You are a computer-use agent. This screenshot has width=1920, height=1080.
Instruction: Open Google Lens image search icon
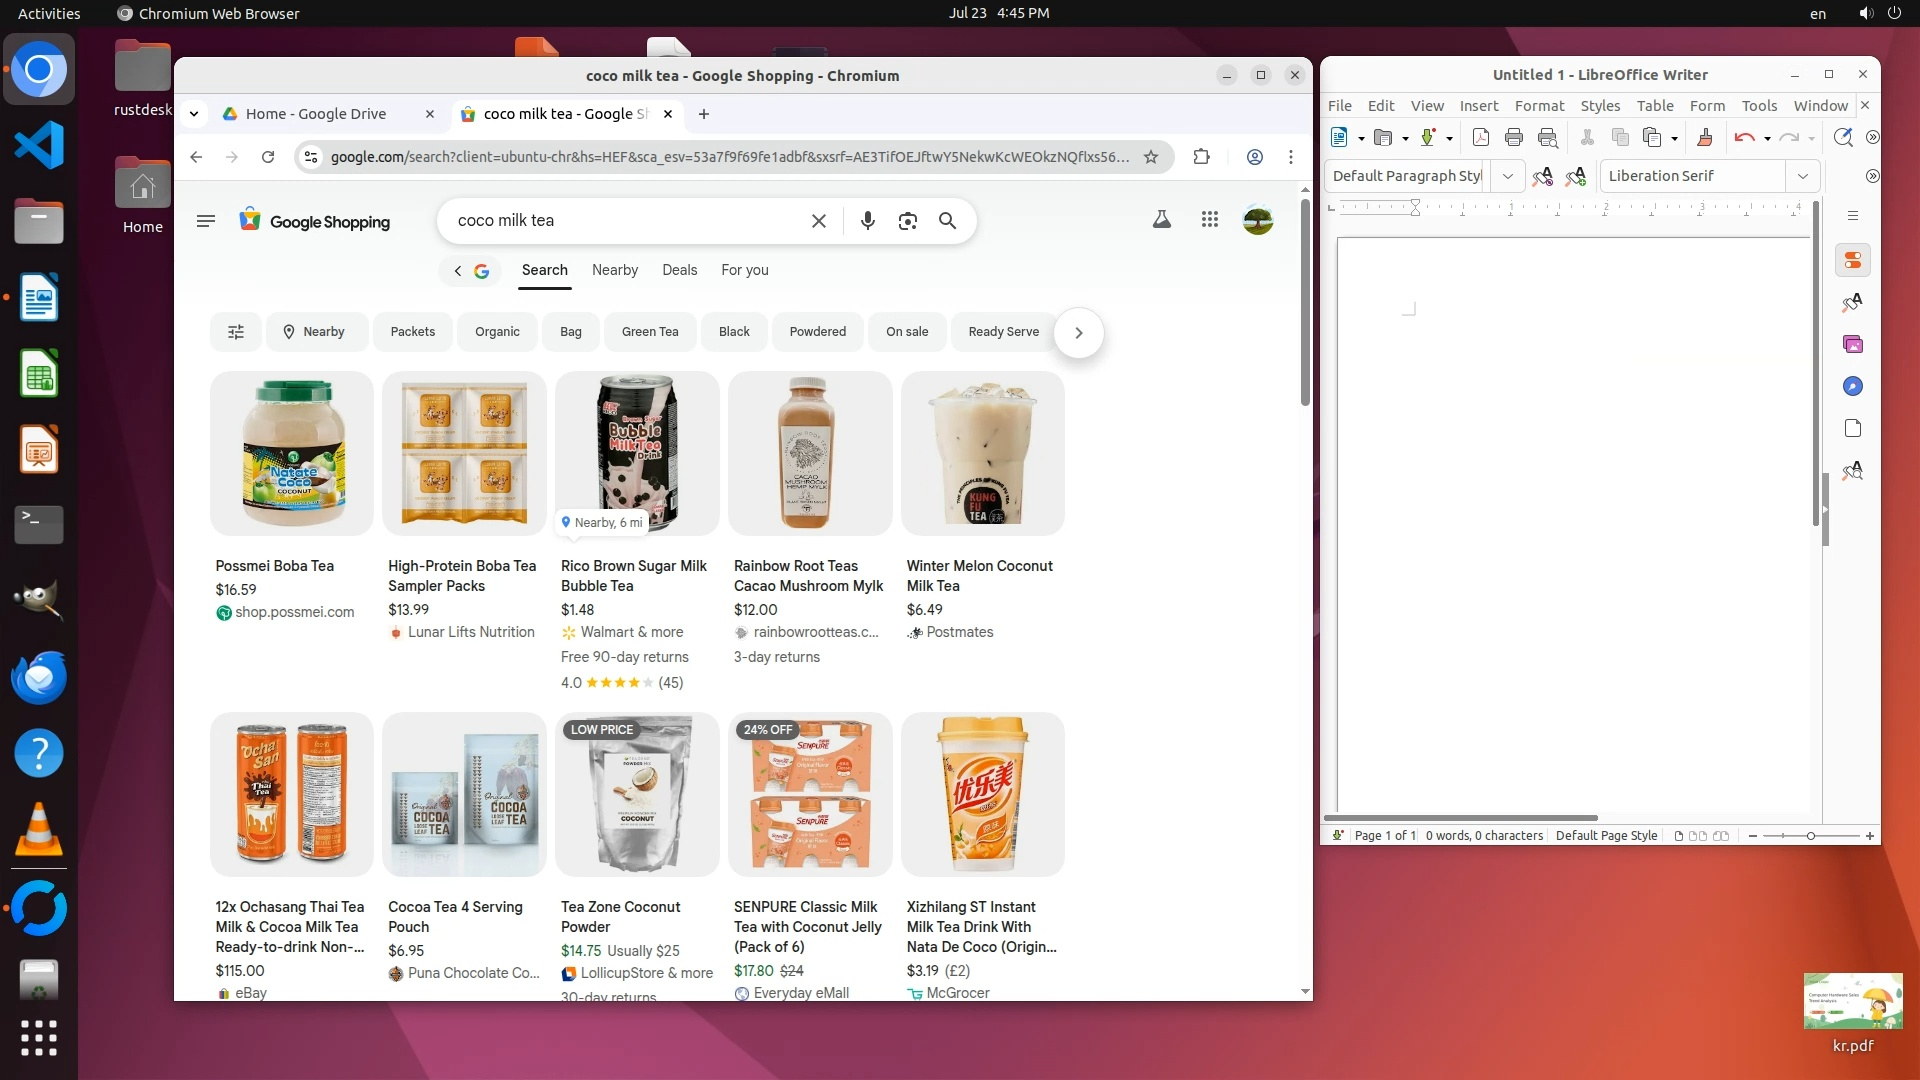907,221
